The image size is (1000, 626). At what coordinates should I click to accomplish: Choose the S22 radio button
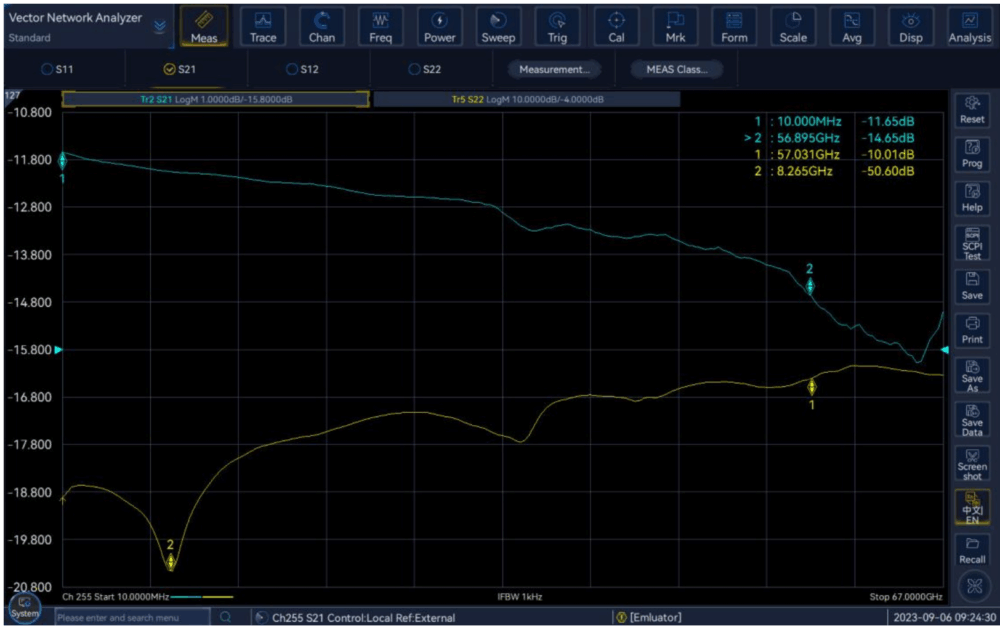[x=414, y=69]
